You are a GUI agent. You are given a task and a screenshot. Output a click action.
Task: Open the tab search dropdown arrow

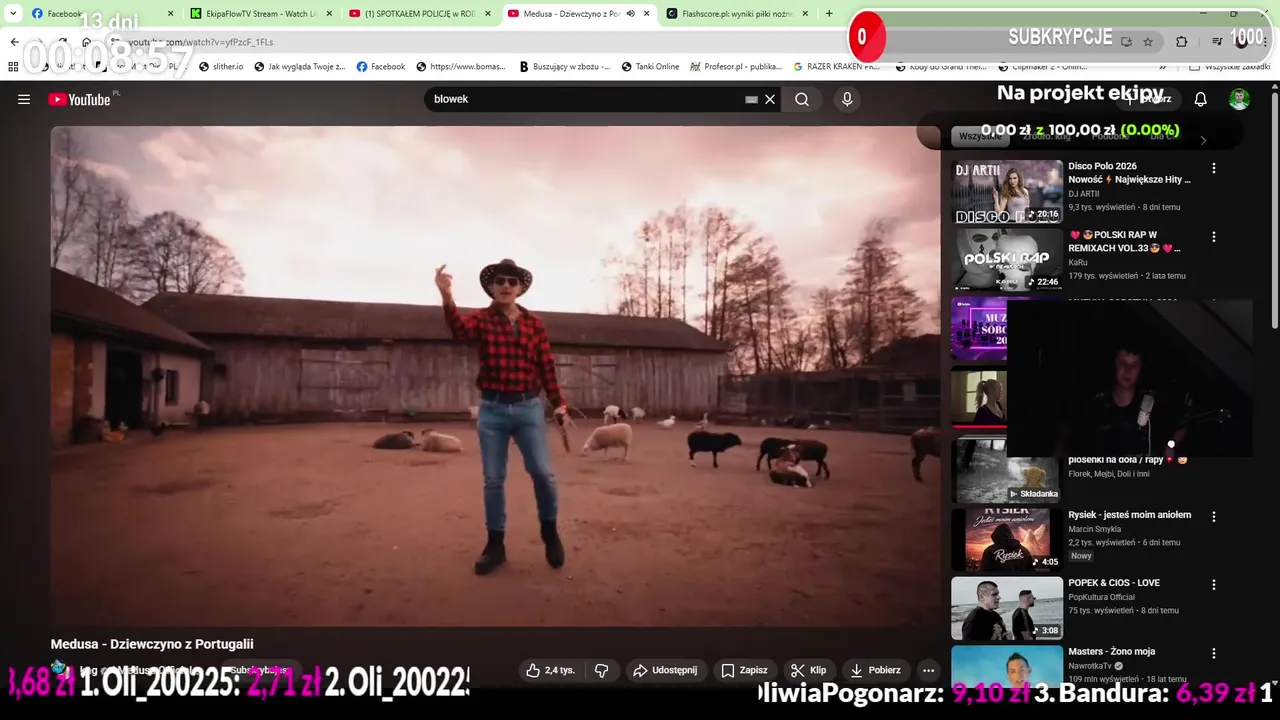coord(13,14)
